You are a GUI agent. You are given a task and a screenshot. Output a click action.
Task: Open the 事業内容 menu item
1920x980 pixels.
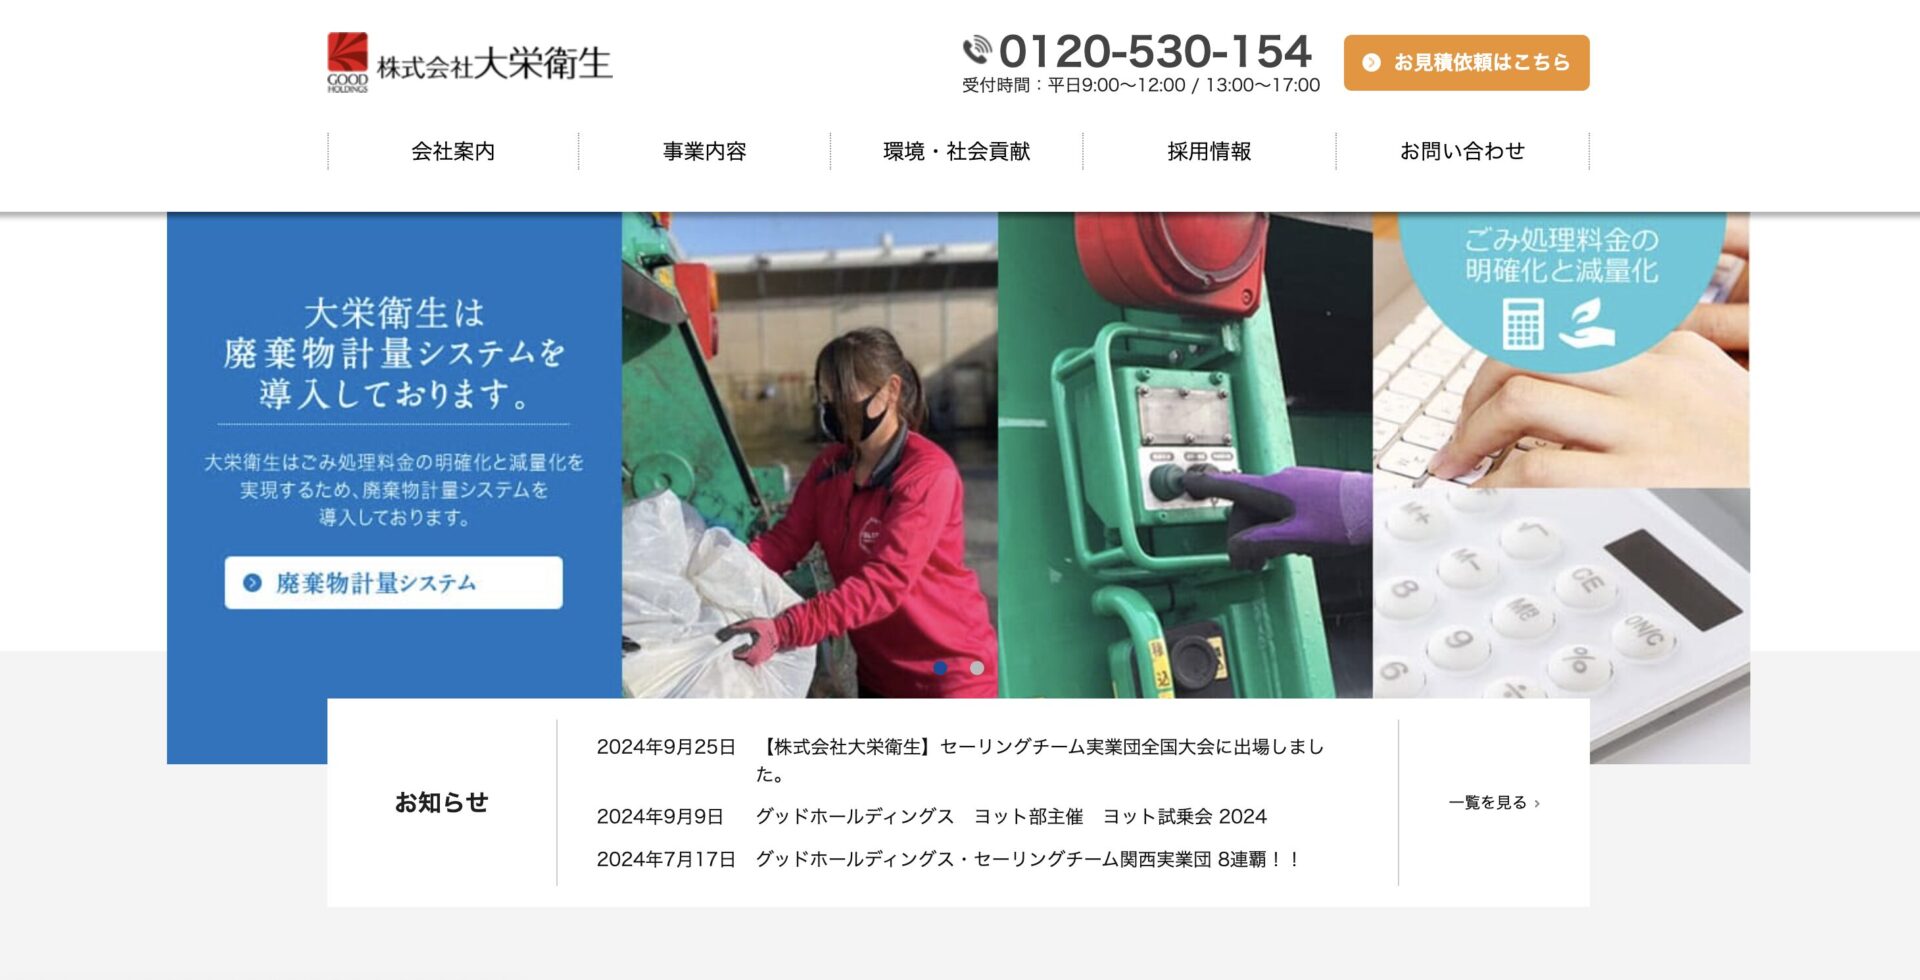(x=705, y=151)
